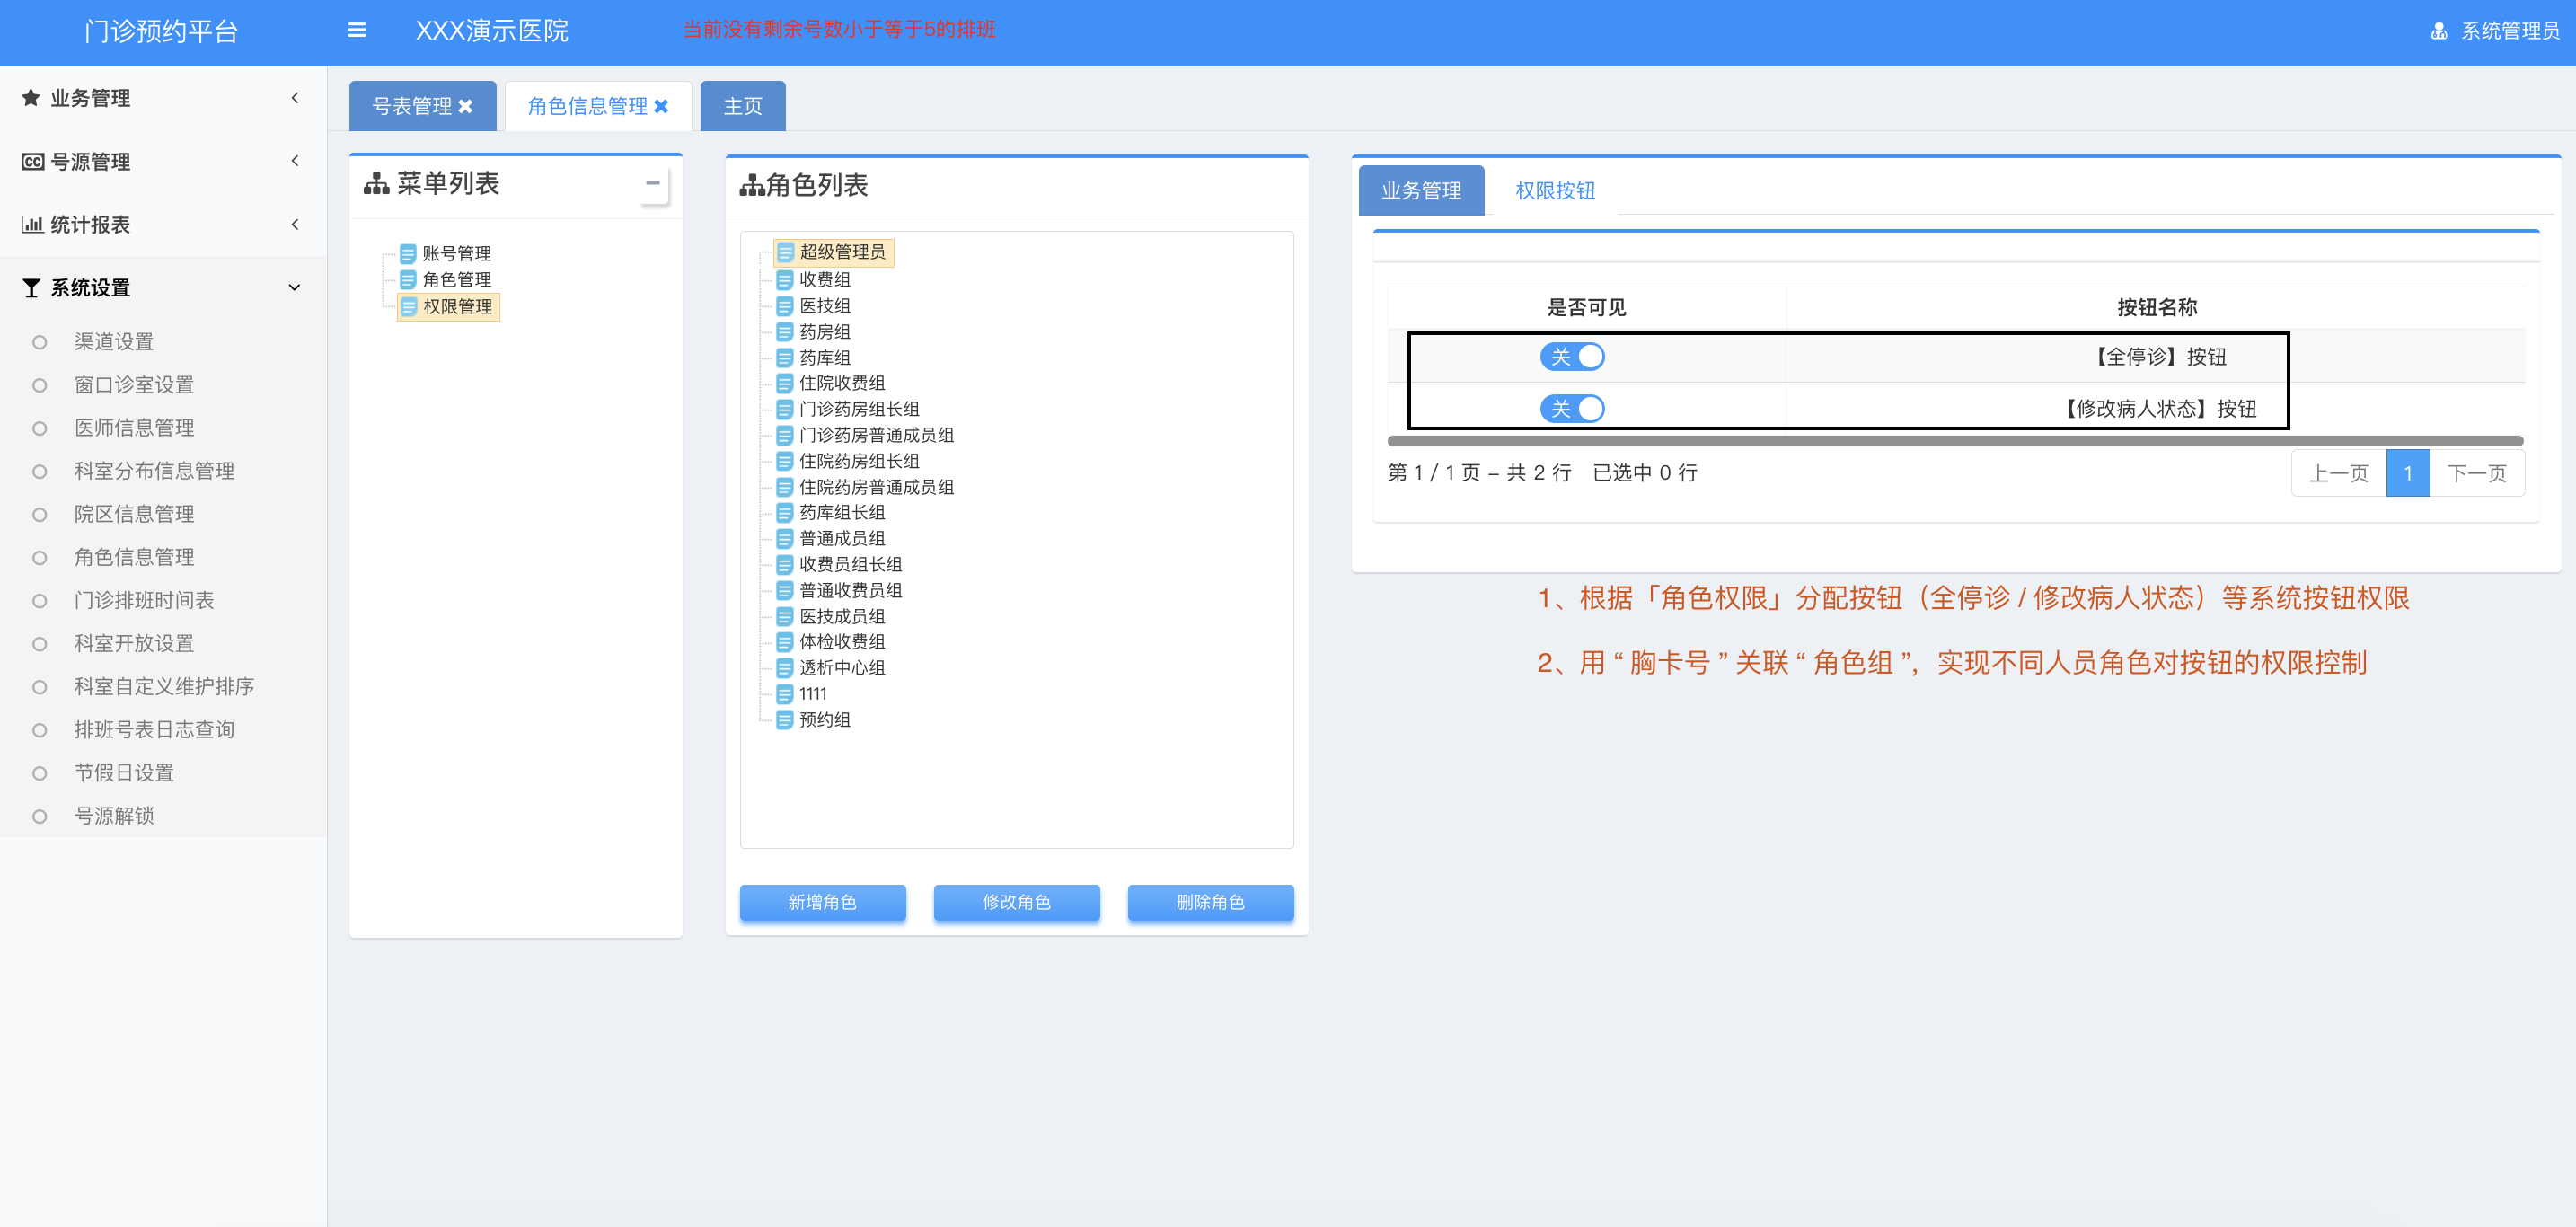Toggle visibility switch for 修改病人状态 button

[1572, 409]
